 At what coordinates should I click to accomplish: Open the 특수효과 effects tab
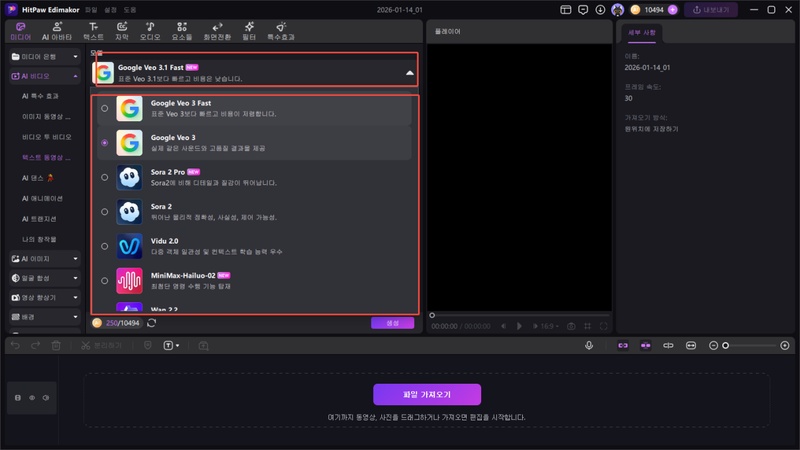[281, 31]
